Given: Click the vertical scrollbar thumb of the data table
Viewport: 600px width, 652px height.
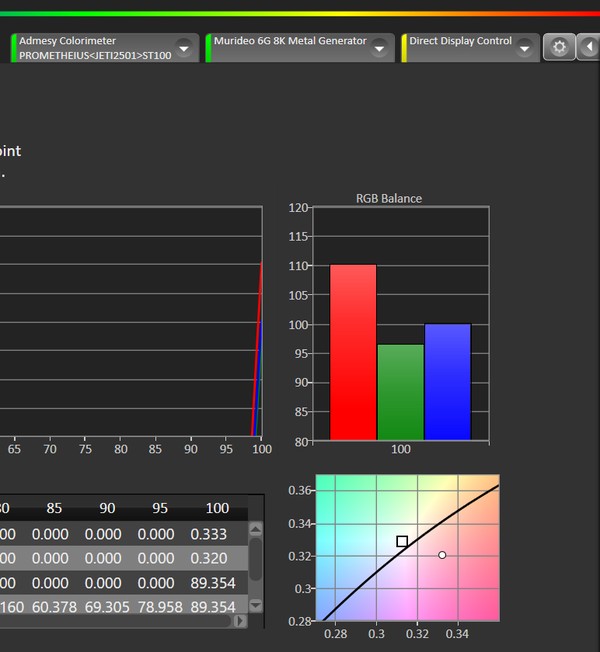Looking at the screenshot, I should click(255, 559).
